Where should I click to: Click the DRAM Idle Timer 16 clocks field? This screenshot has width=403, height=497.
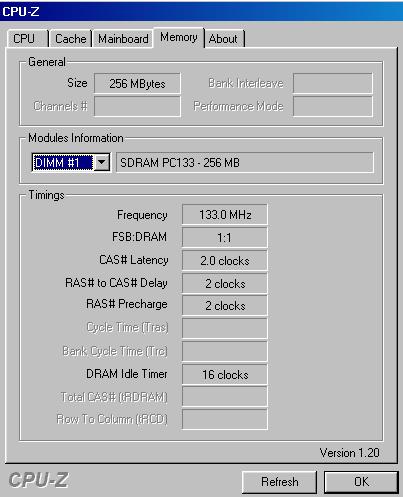225,375
